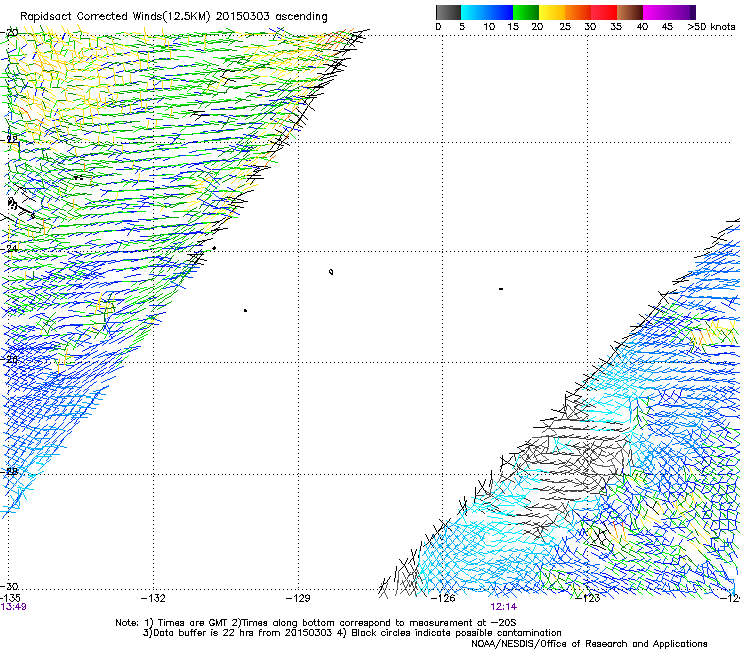The width and height of the screenshot is (740, 650).
Task: Click the cyan-blue 5-15 knots legend segment
Action: (487, 12)
